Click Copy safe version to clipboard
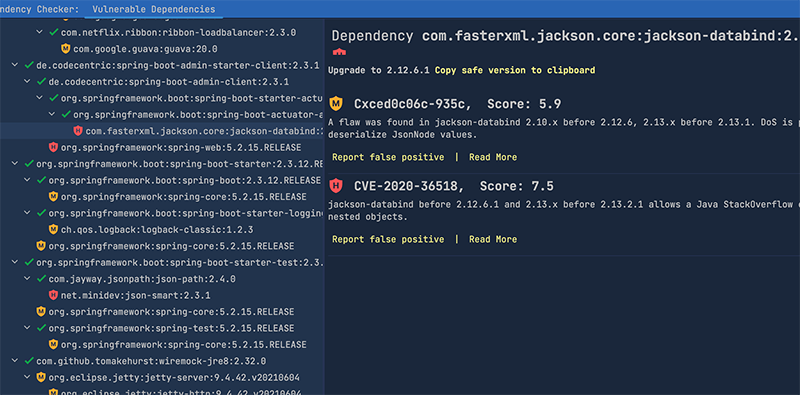 (x=514, y=70)
